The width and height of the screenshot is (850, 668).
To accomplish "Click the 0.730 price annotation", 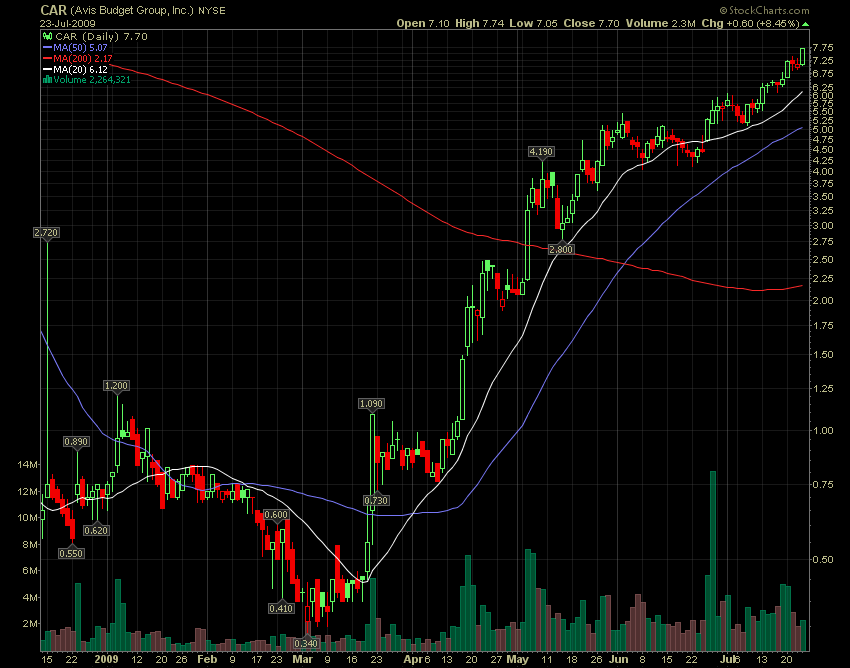I will coord(376,500).
